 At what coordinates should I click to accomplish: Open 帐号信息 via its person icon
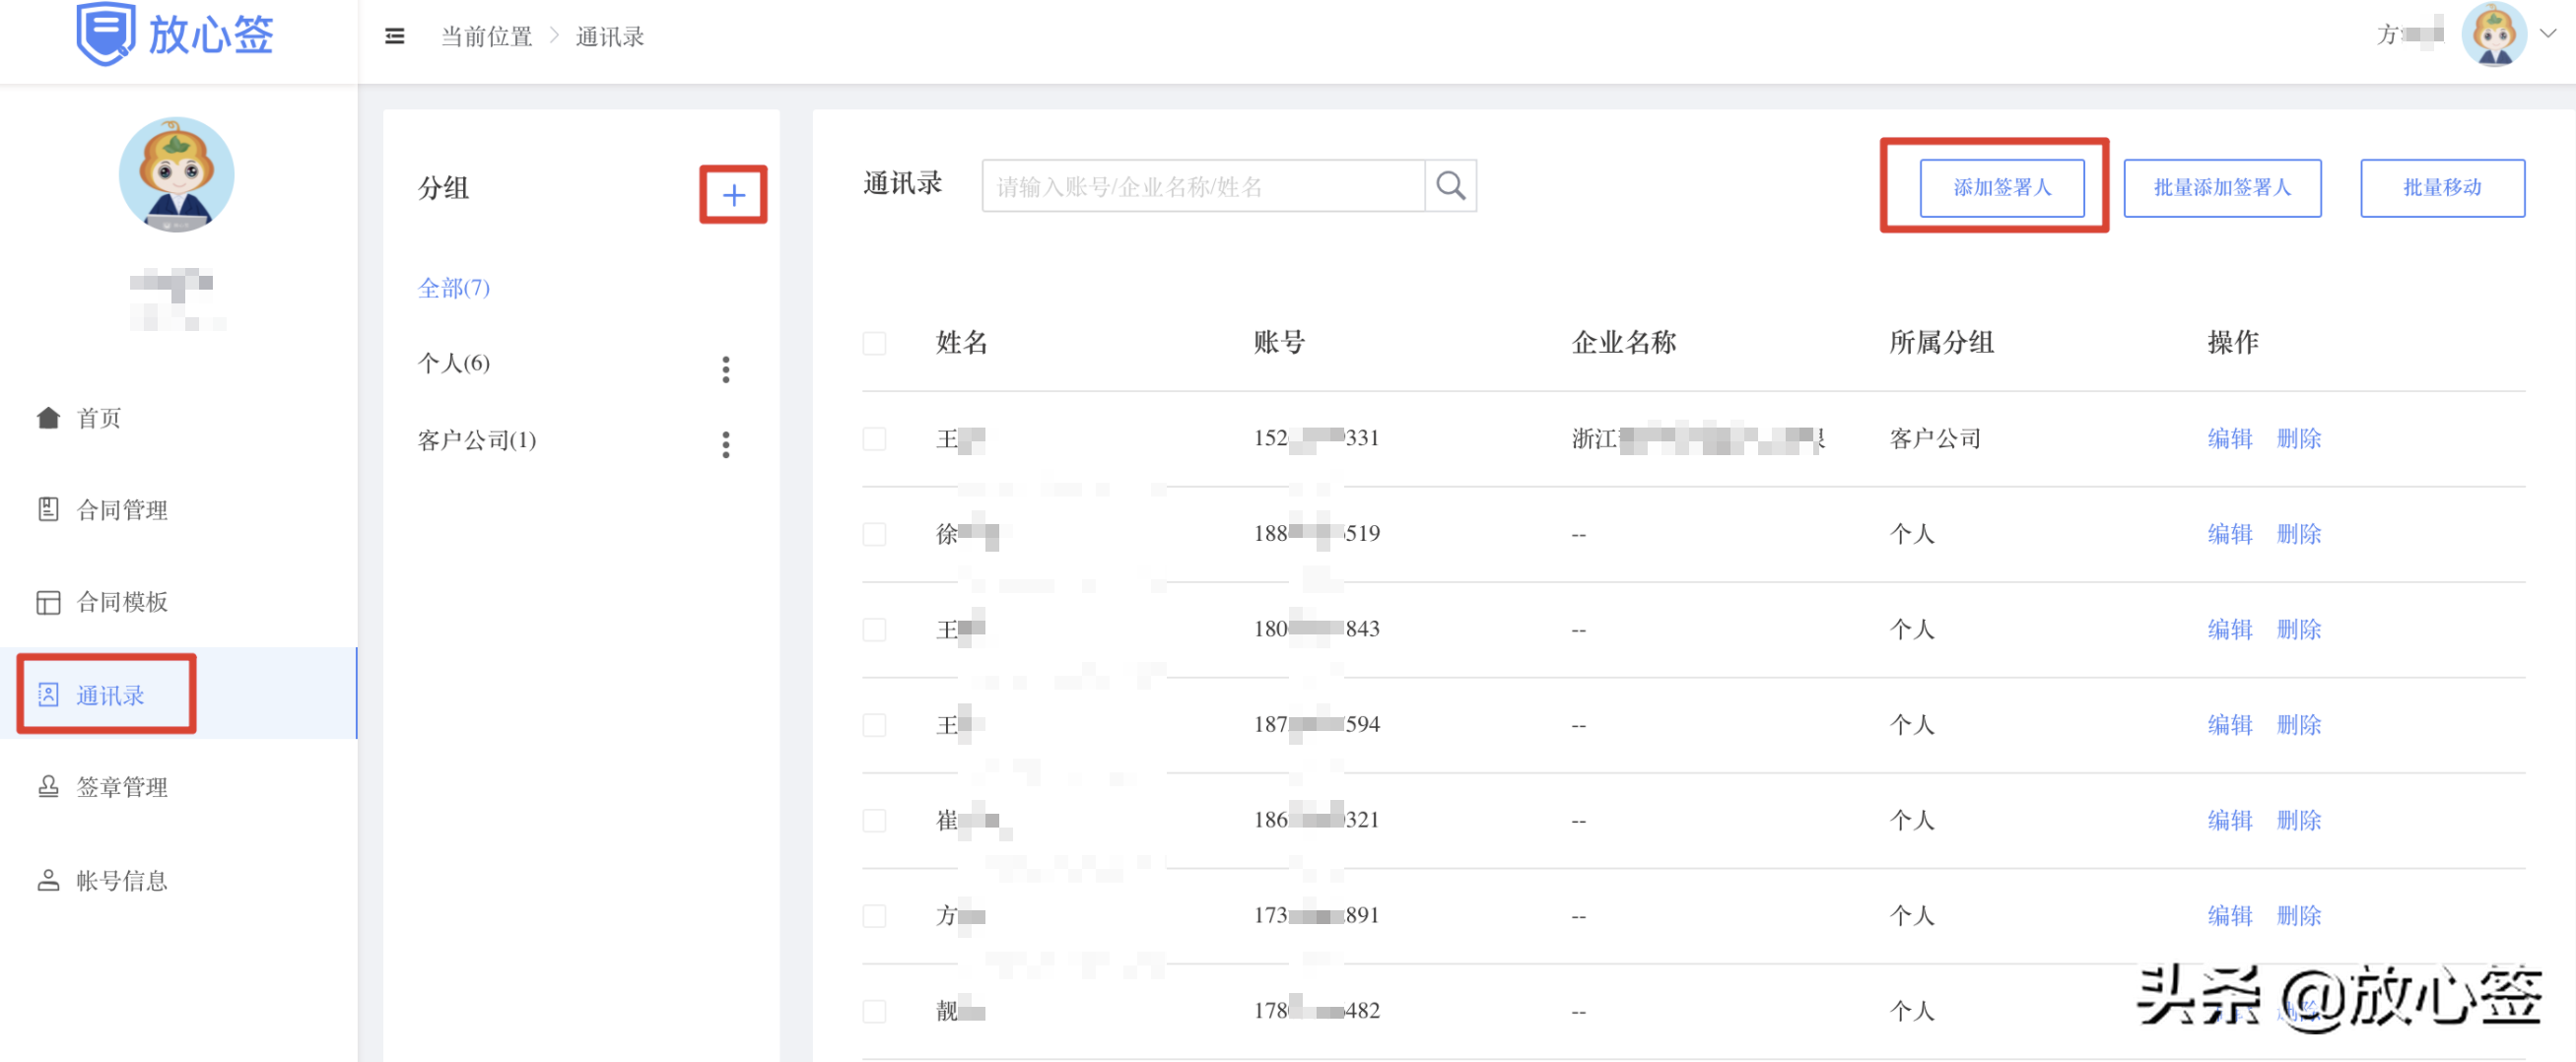tap(48, 880)
